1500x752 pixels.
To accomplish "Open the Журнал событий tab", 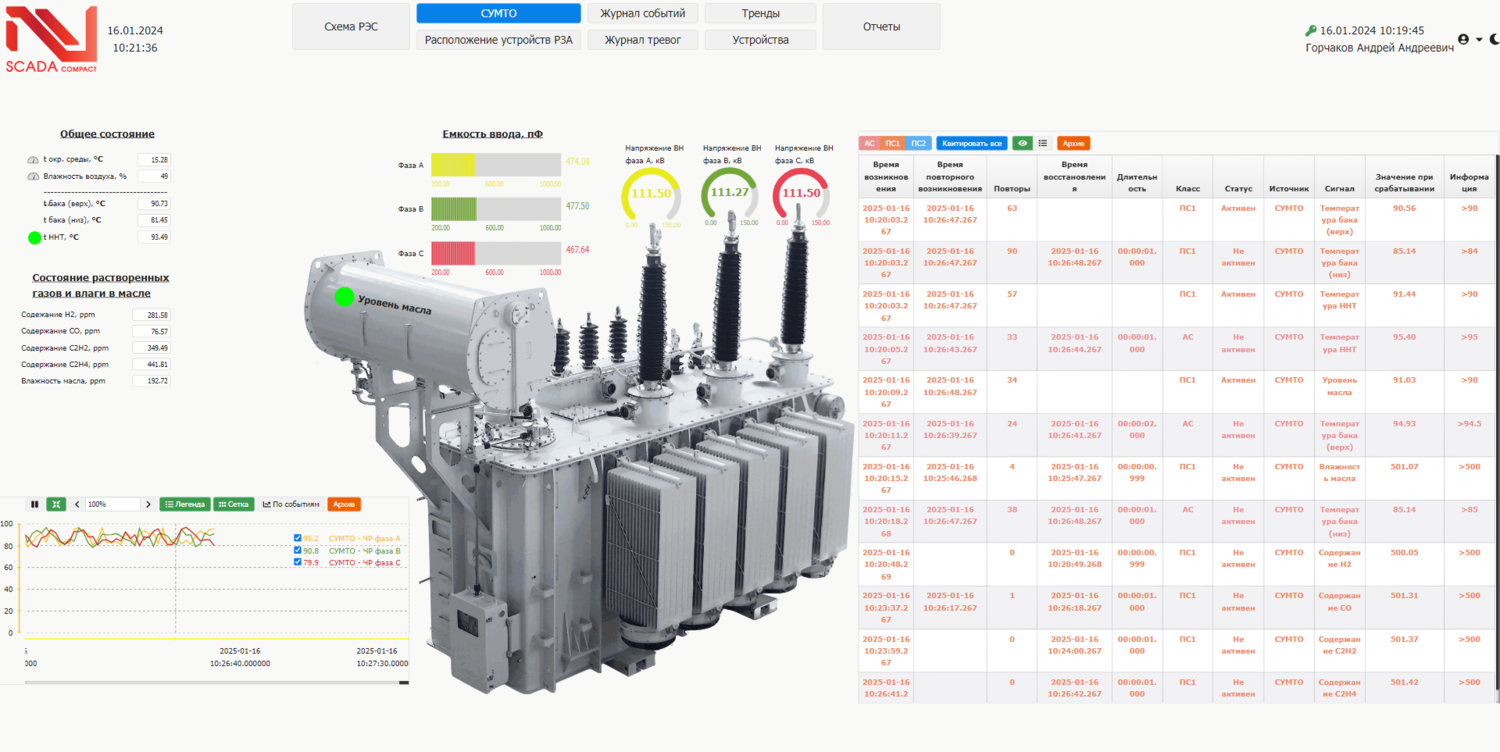I will (x=642, y=13).
